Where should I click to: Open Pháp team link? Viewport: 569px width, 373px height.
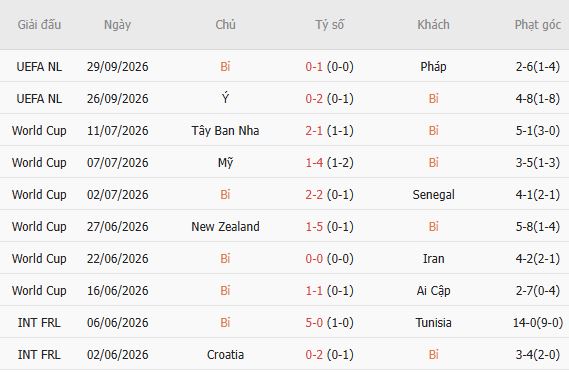(433, 67)
